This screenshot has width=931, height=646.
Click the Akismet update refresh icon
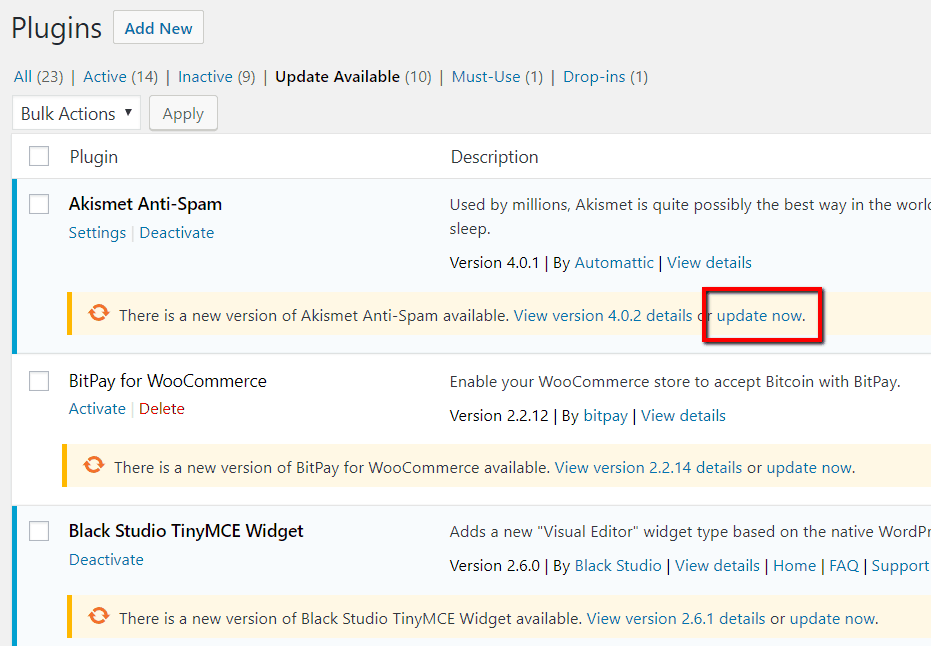99,312
